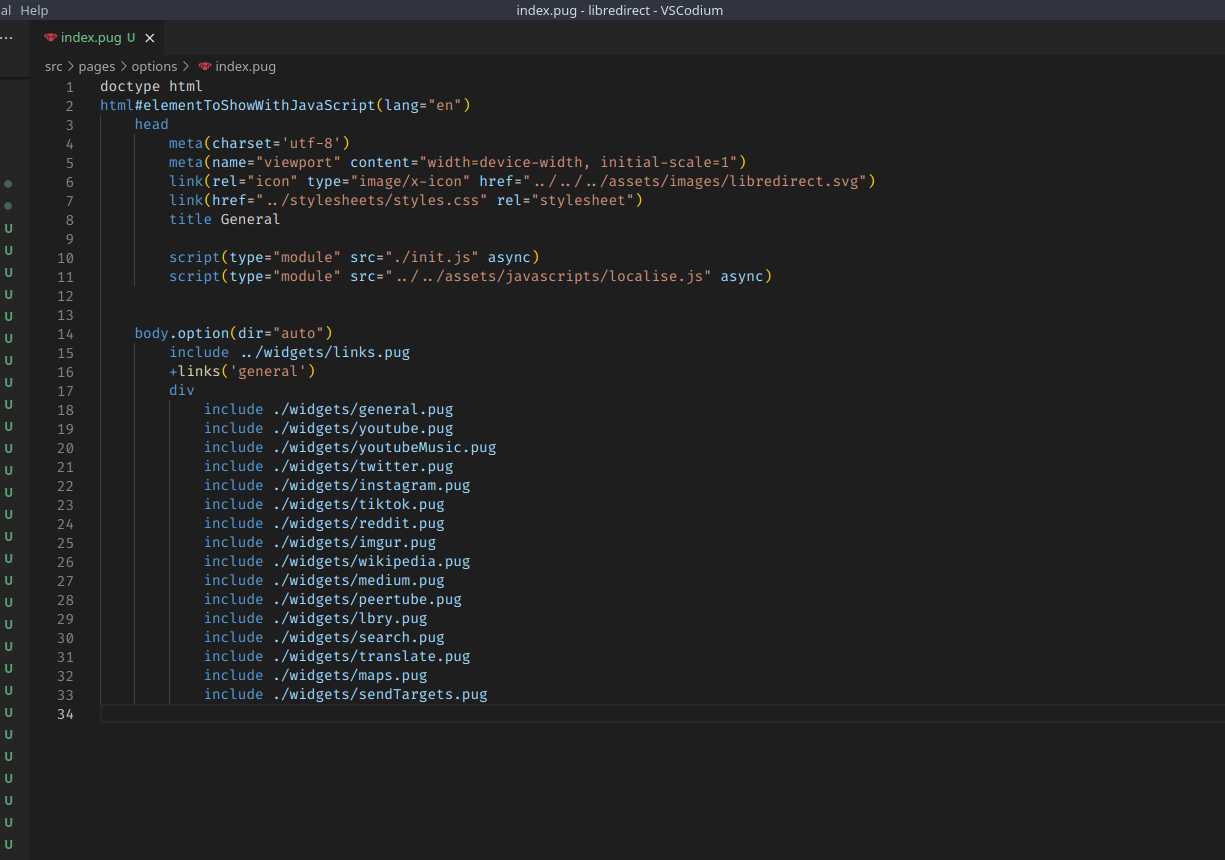The image size is (1225, 860).
Task: Click the "title General" line
Action: tap(225, 220)
